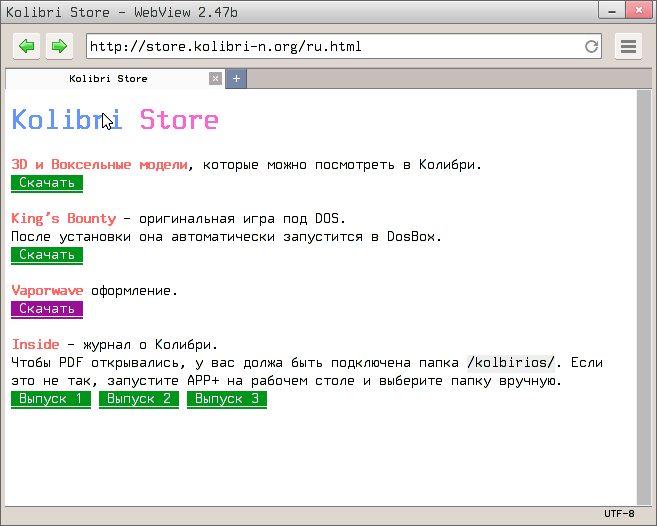Open the Vaporwave link

(47, 290)
